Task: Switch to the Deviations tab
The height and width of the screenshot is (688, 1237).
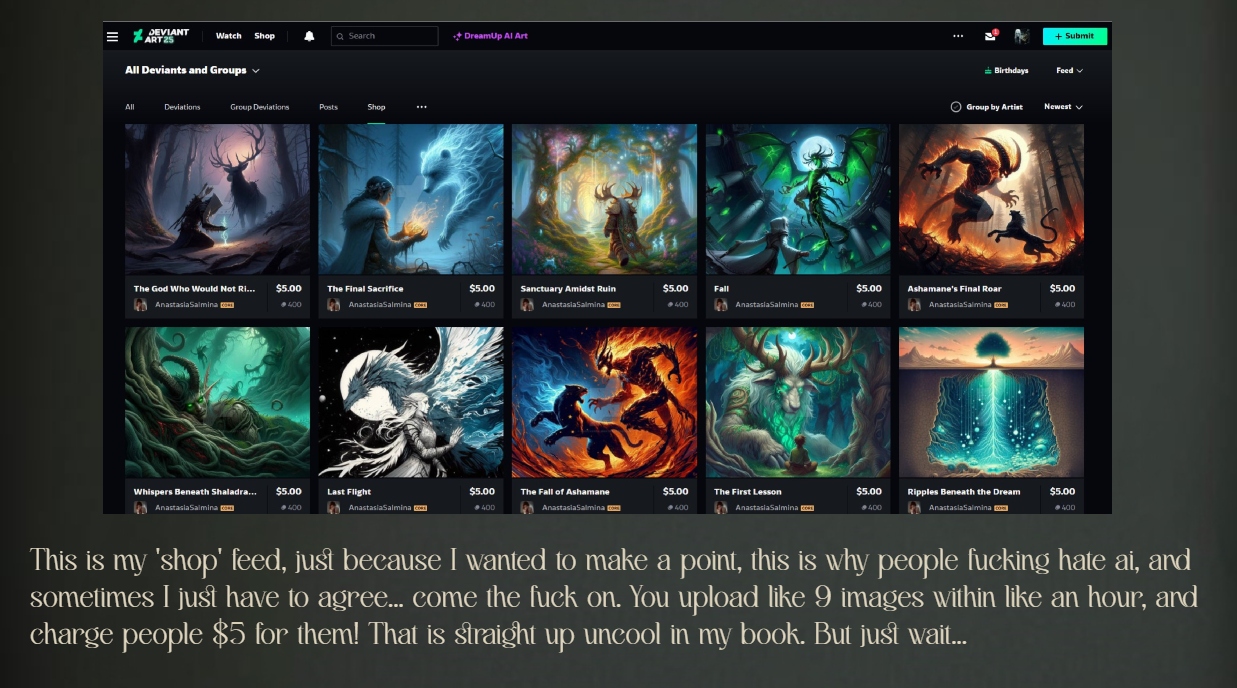Action: tap(182, 107)
